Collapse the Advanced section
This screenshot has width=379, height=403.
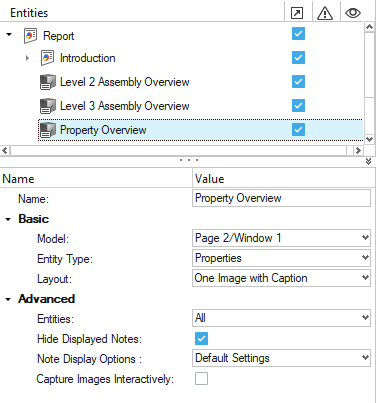(8, 299)
